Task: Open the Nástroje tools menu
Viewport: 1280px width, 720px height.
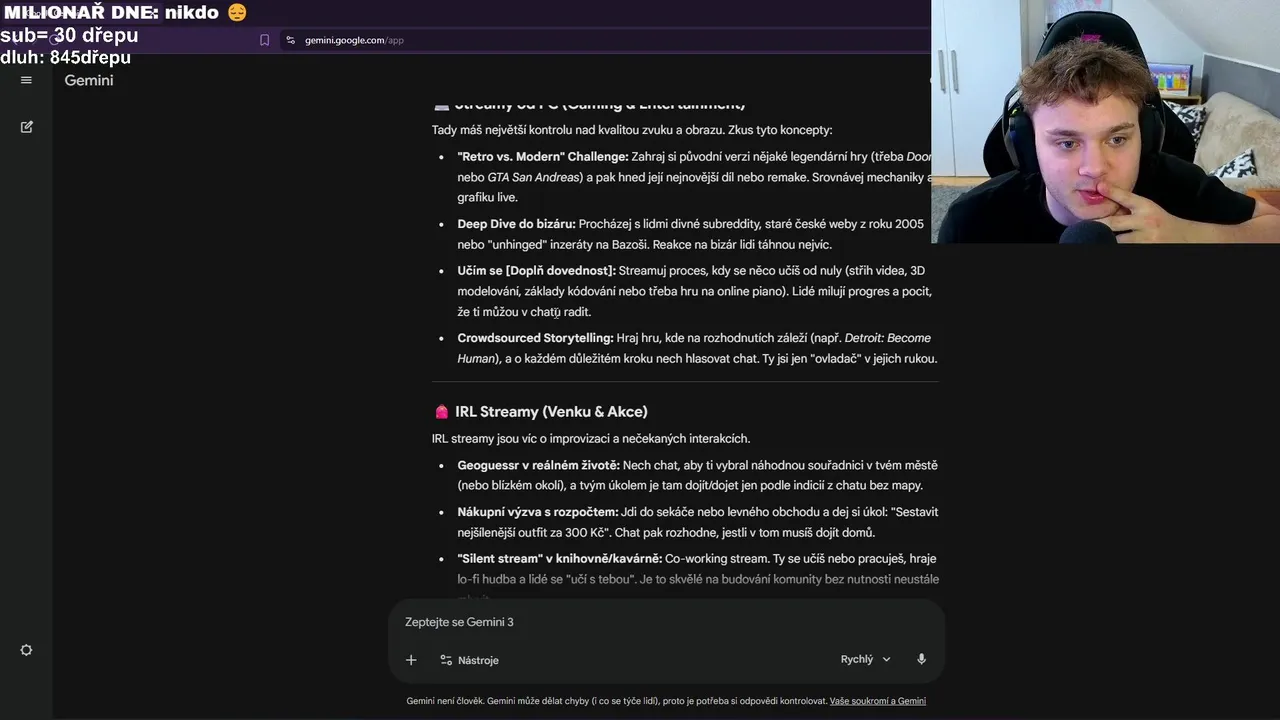Action: click(469, 660)
